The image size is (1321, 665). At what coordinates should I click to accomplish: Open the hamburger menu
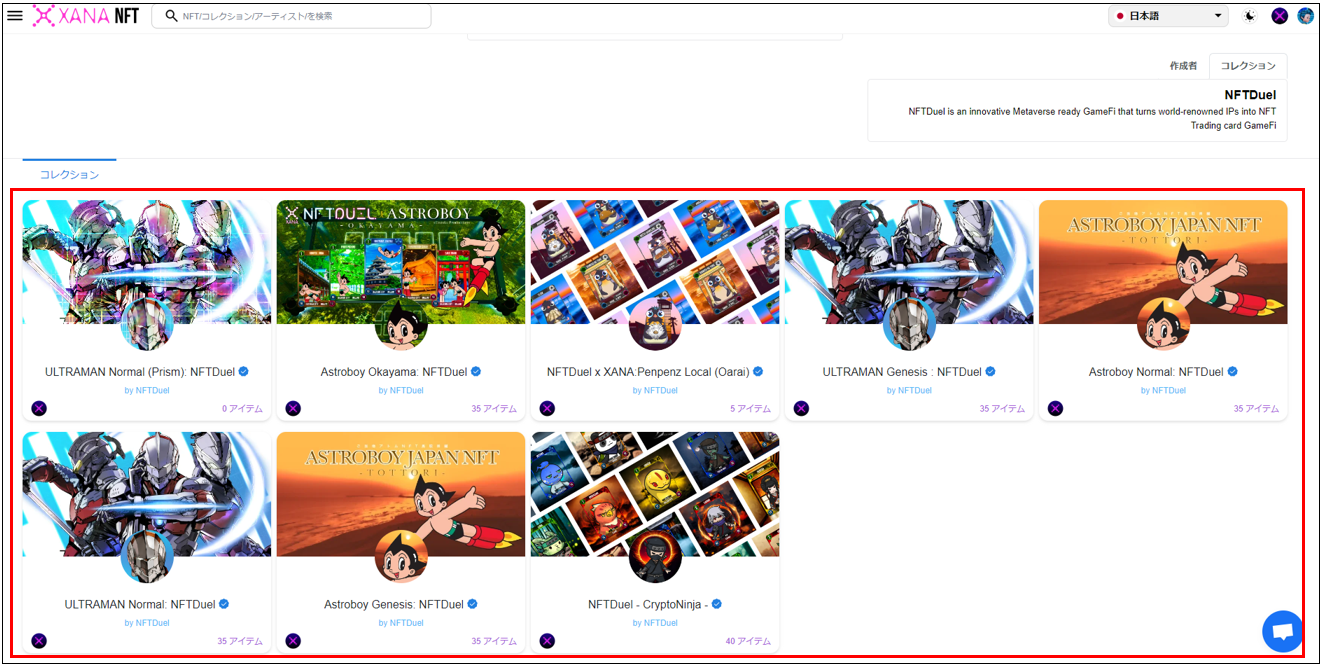[15, 16]
